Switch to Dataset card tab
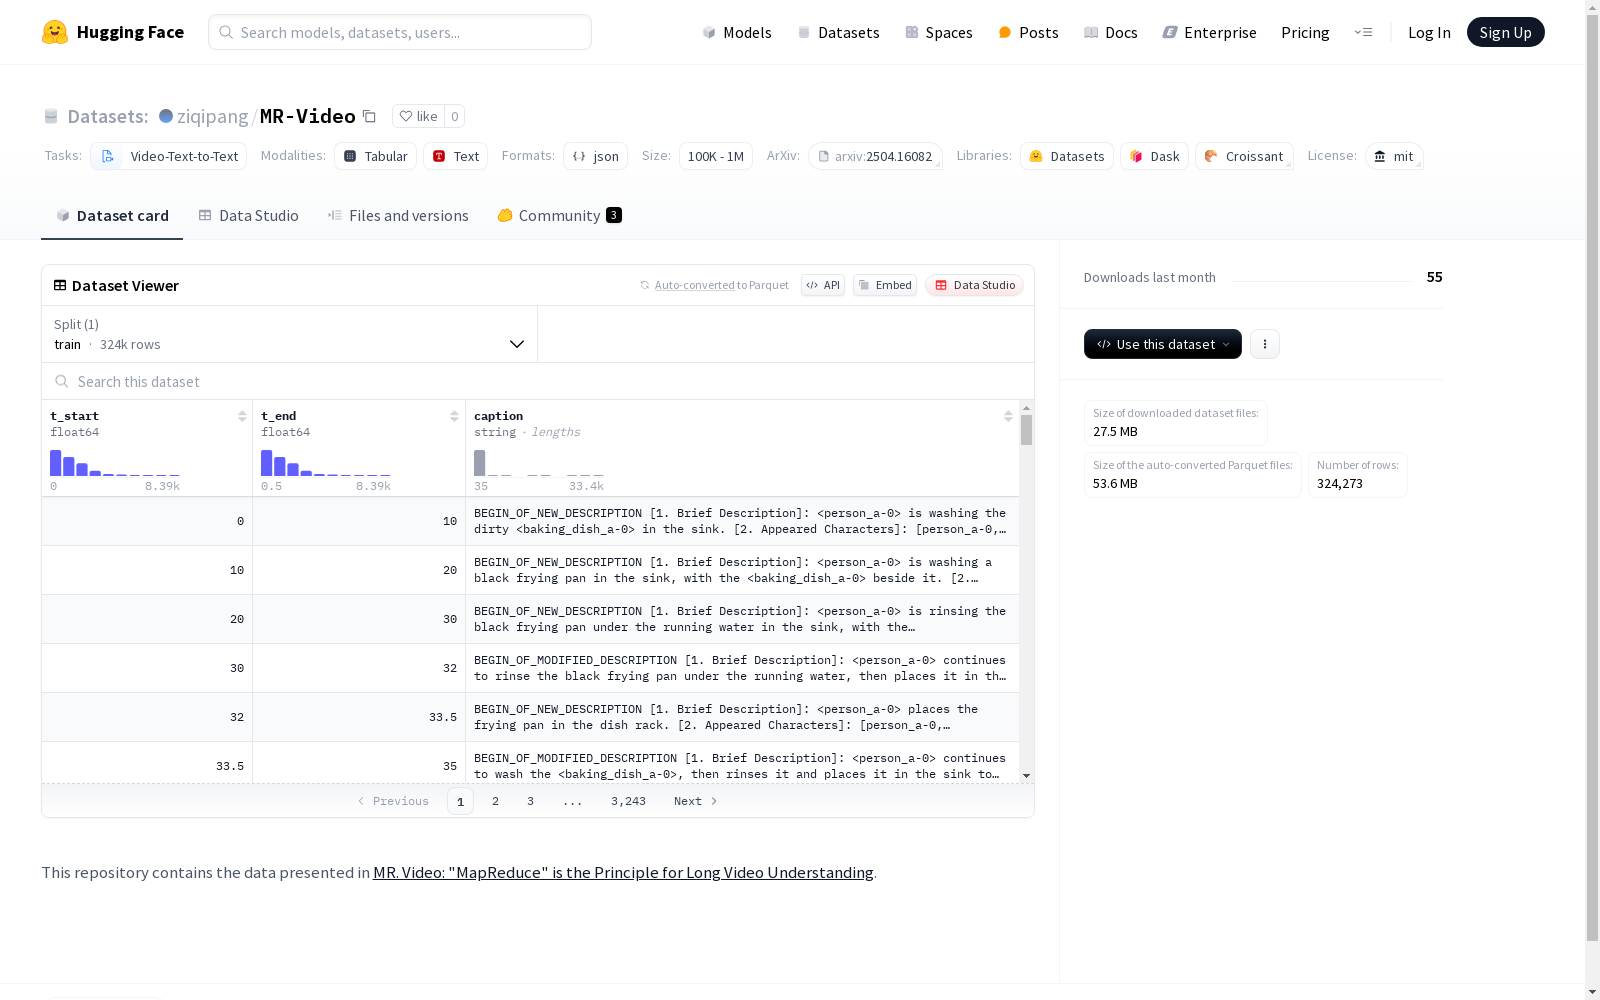The image size is (1600, 1000). tap(112, 215)
